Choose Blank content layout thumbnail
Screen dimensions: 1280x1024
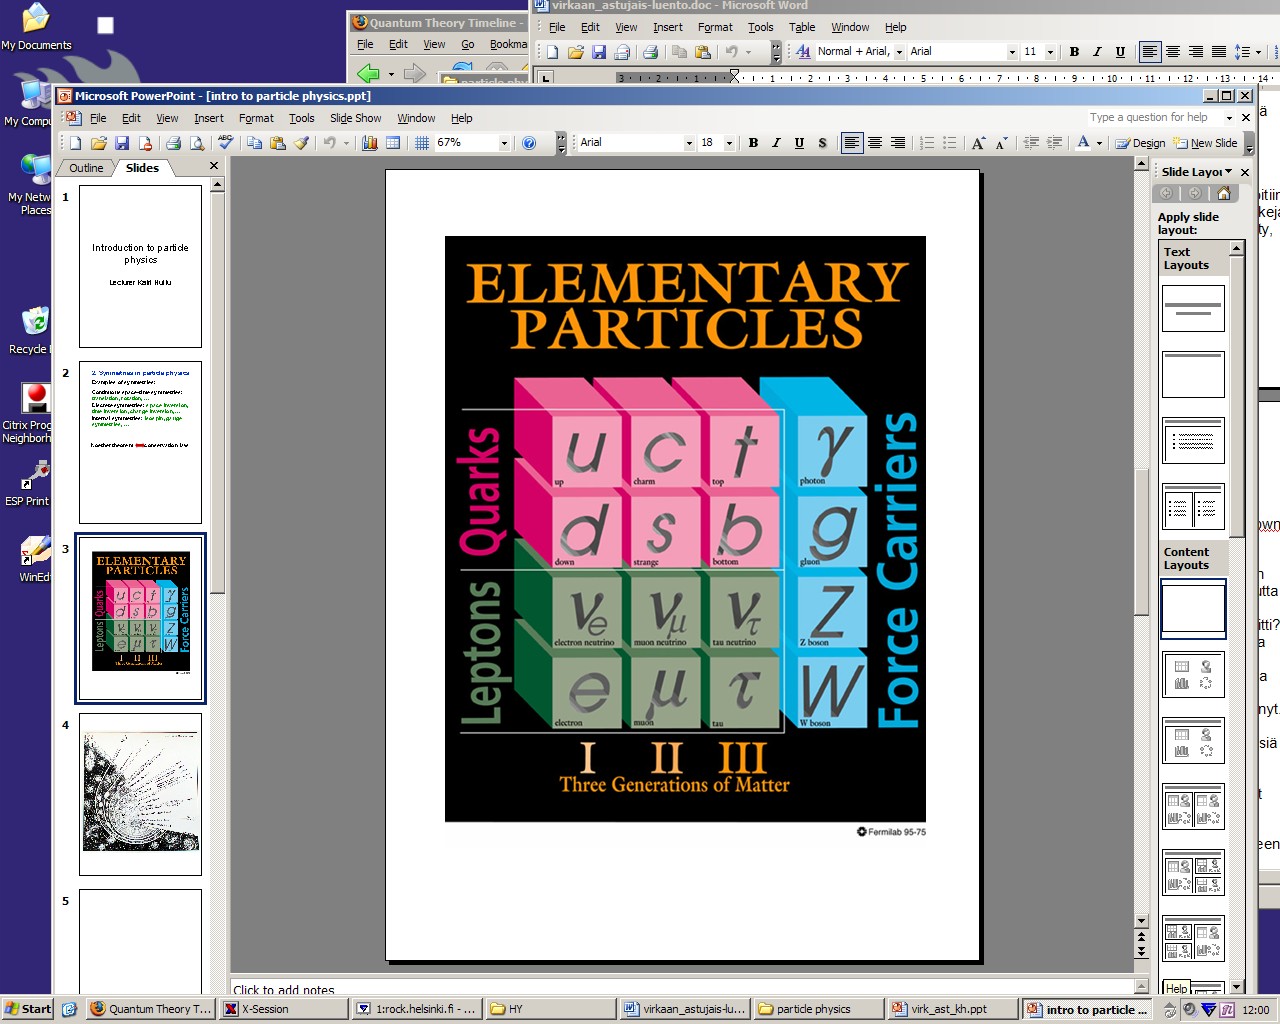[1193, 608]
